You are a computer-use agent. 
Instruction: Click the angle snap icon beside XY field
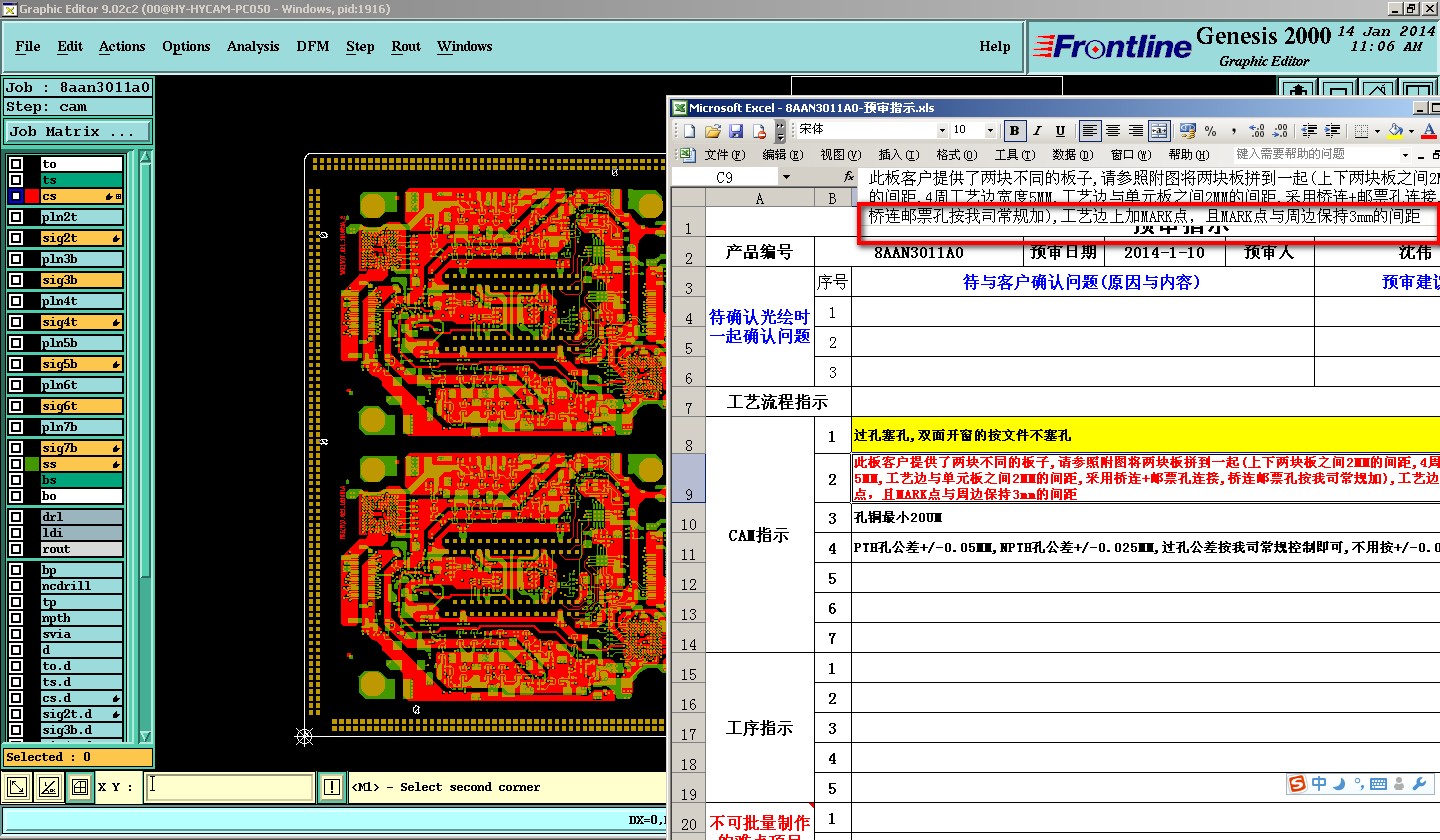coord(47,787)
